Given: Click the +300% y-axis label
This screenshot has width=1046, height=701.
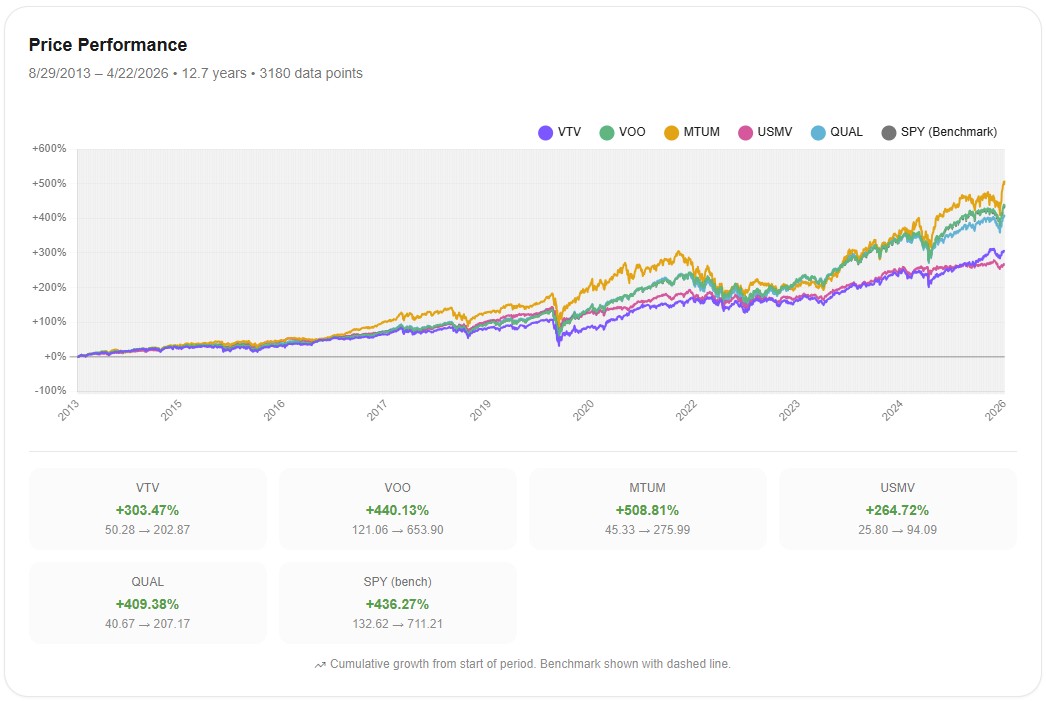Looking at the screenshot, I should click(49, 252).
